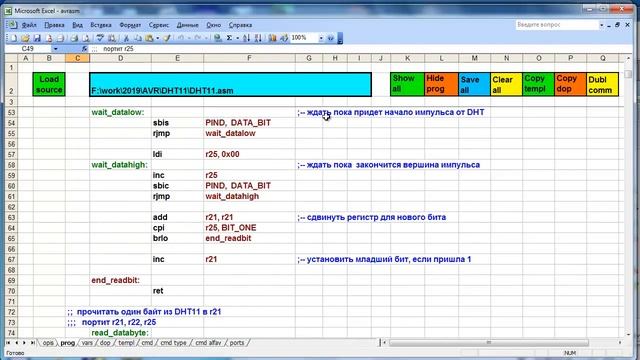The height and width of the screenshot is (360, 640).
Task: Open the Name Box dropdown arrow
Action: (x=56, y=49)
